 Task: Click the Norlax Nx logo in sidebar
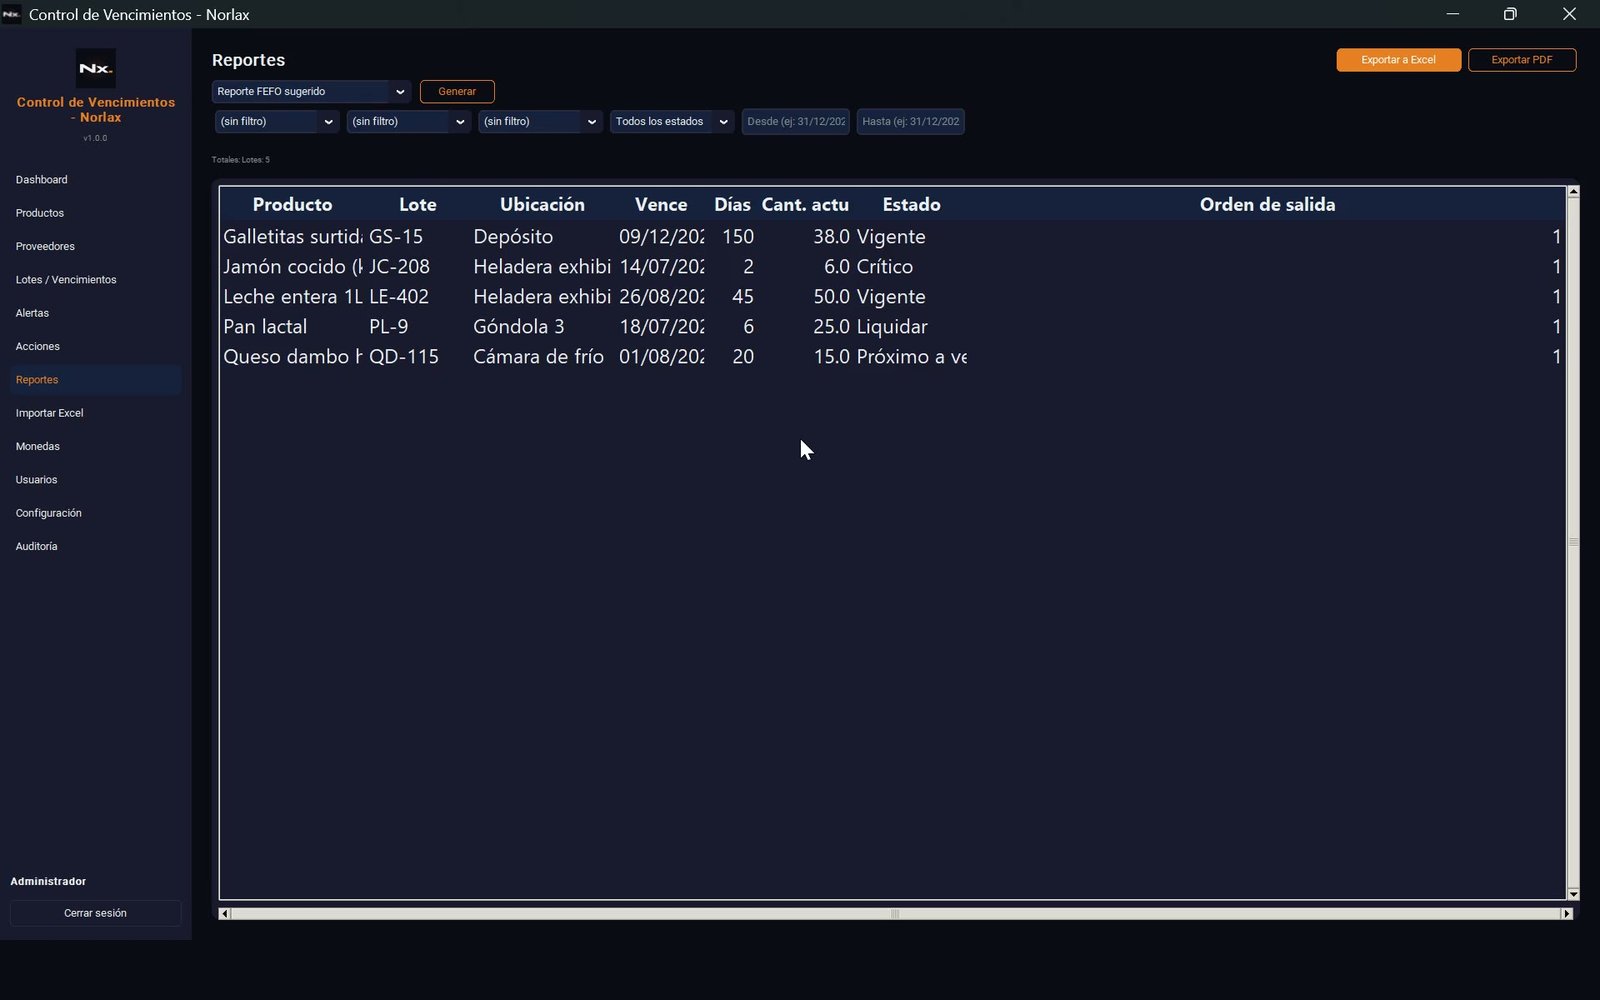(96, 68)
